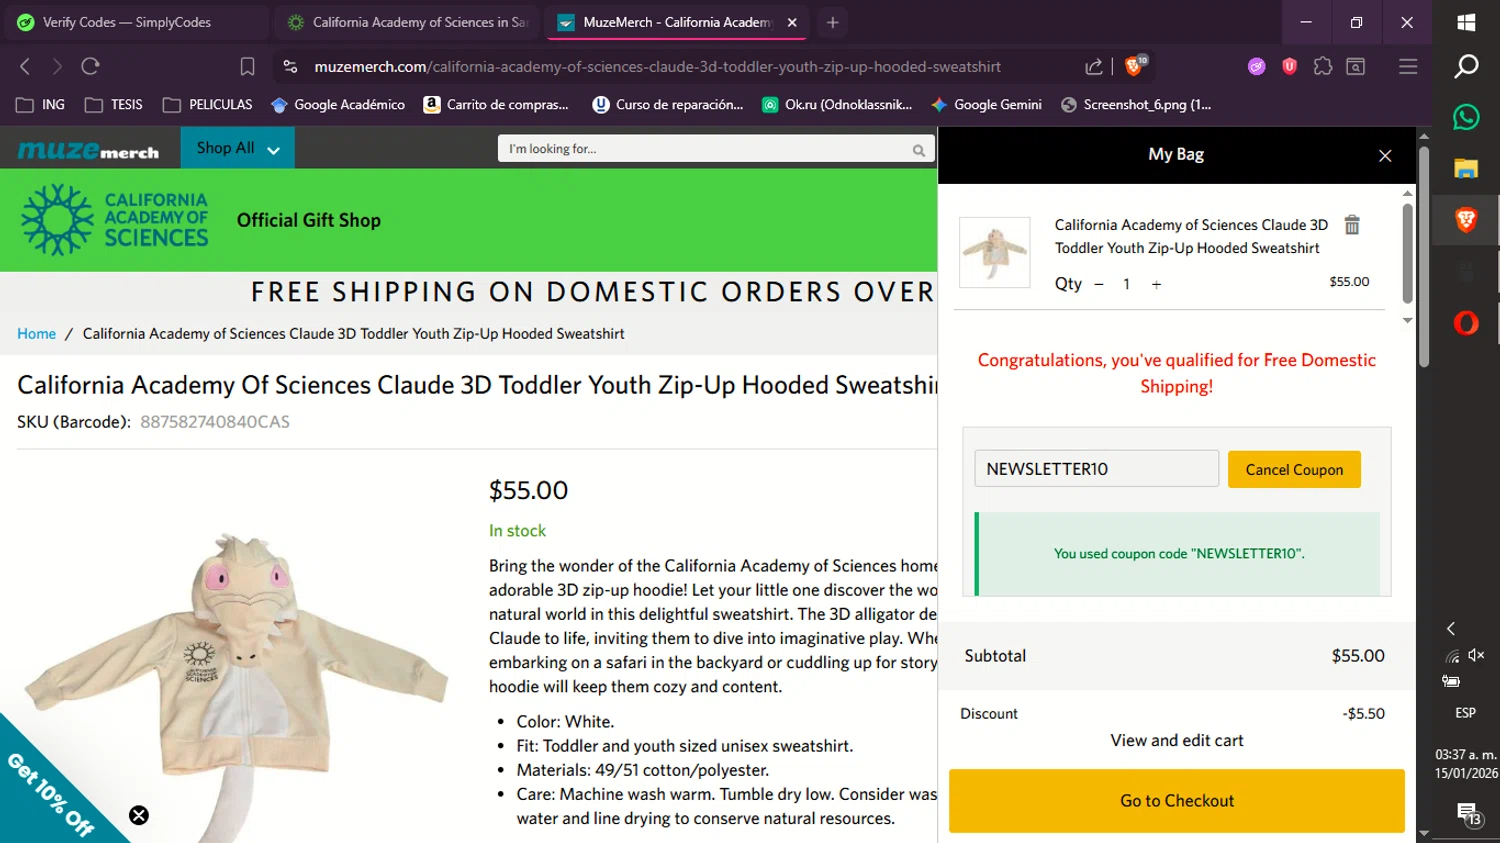The height and width of the screenshot is (843, 1500).
Task: Close the My Bag panel
Action: 1385,155
